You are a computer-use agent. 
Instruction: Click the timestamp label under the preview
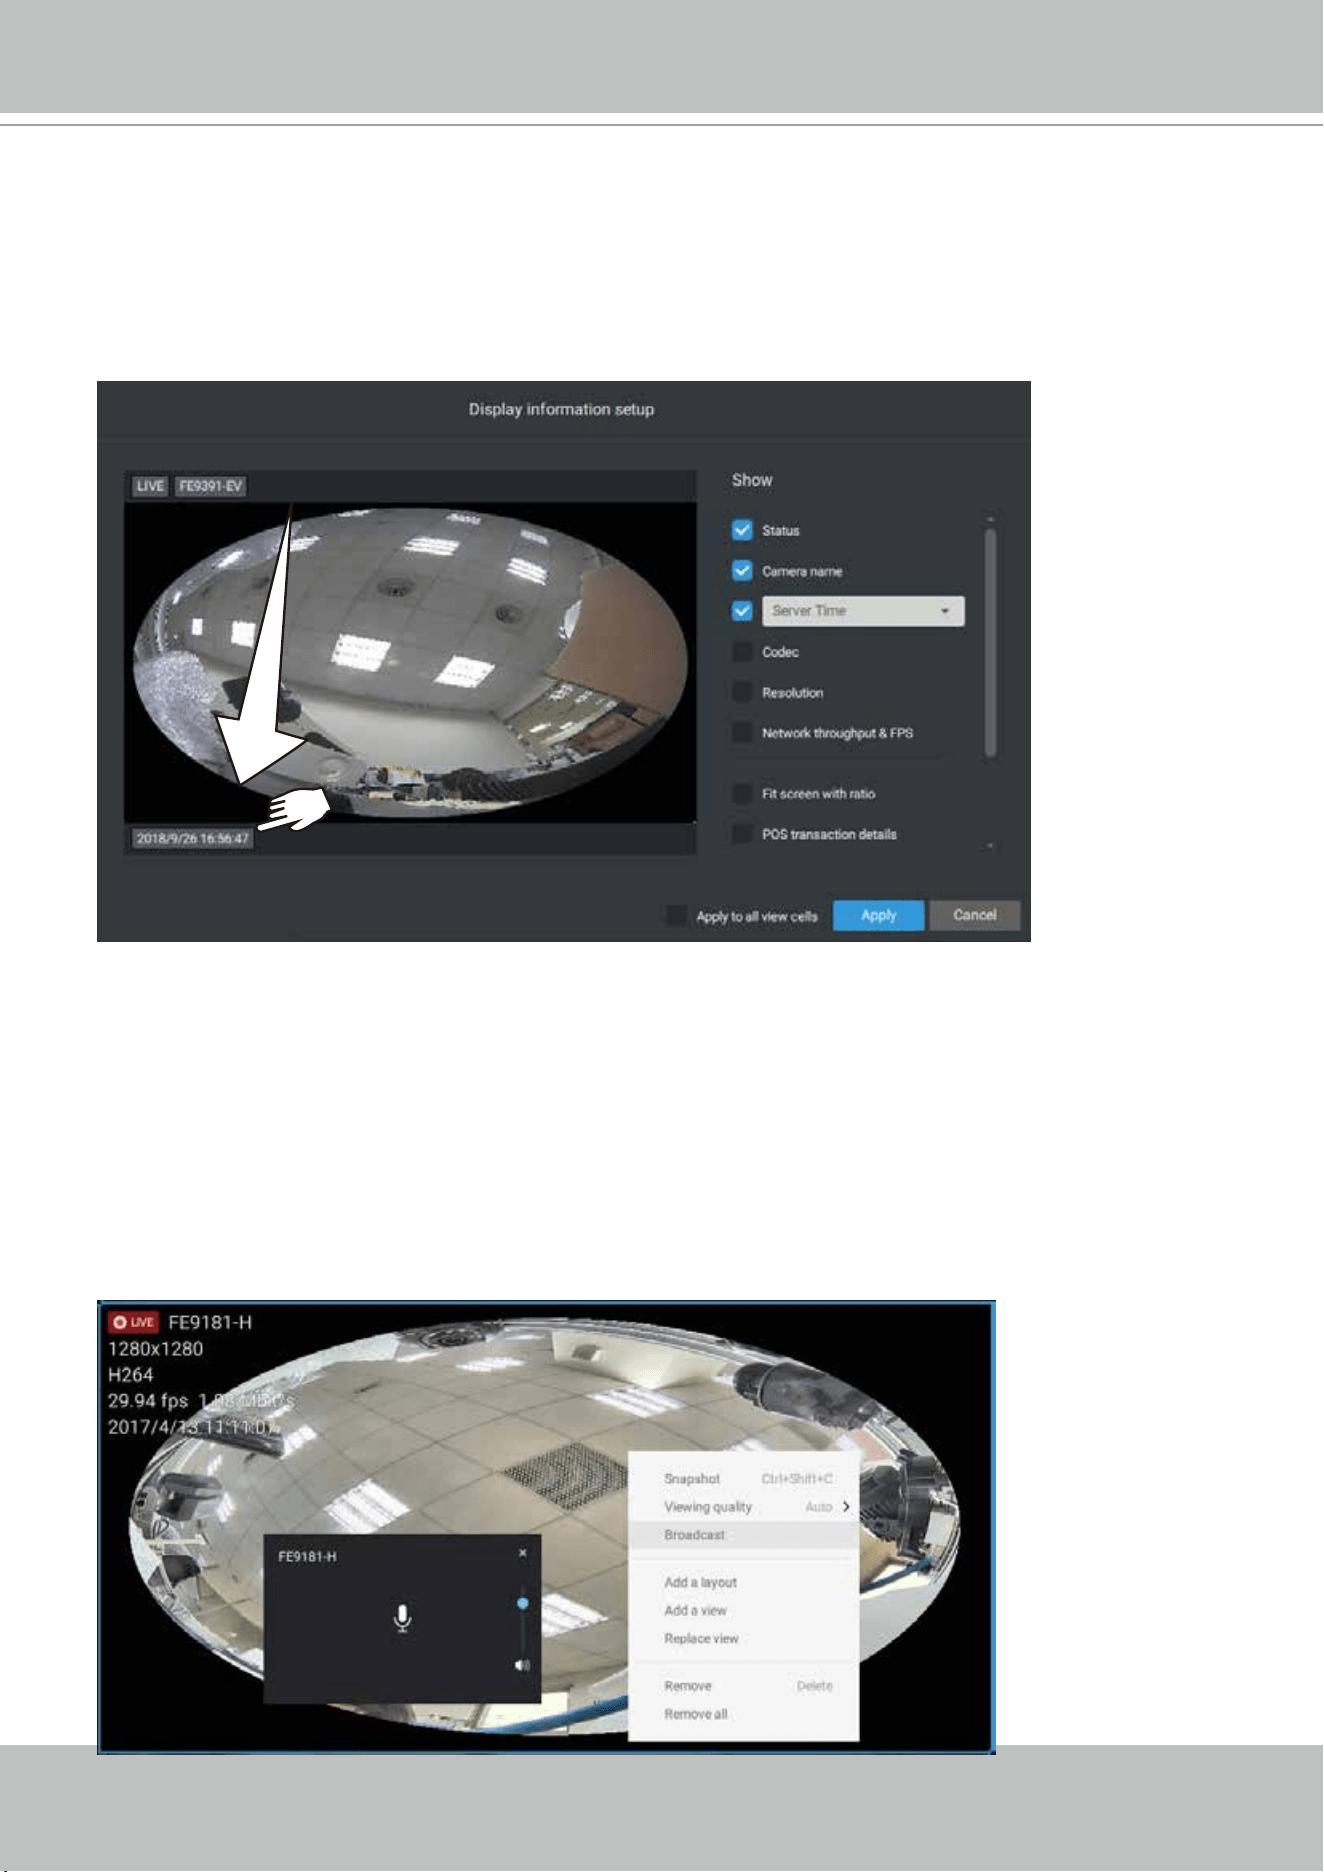[x=192, y=838]
